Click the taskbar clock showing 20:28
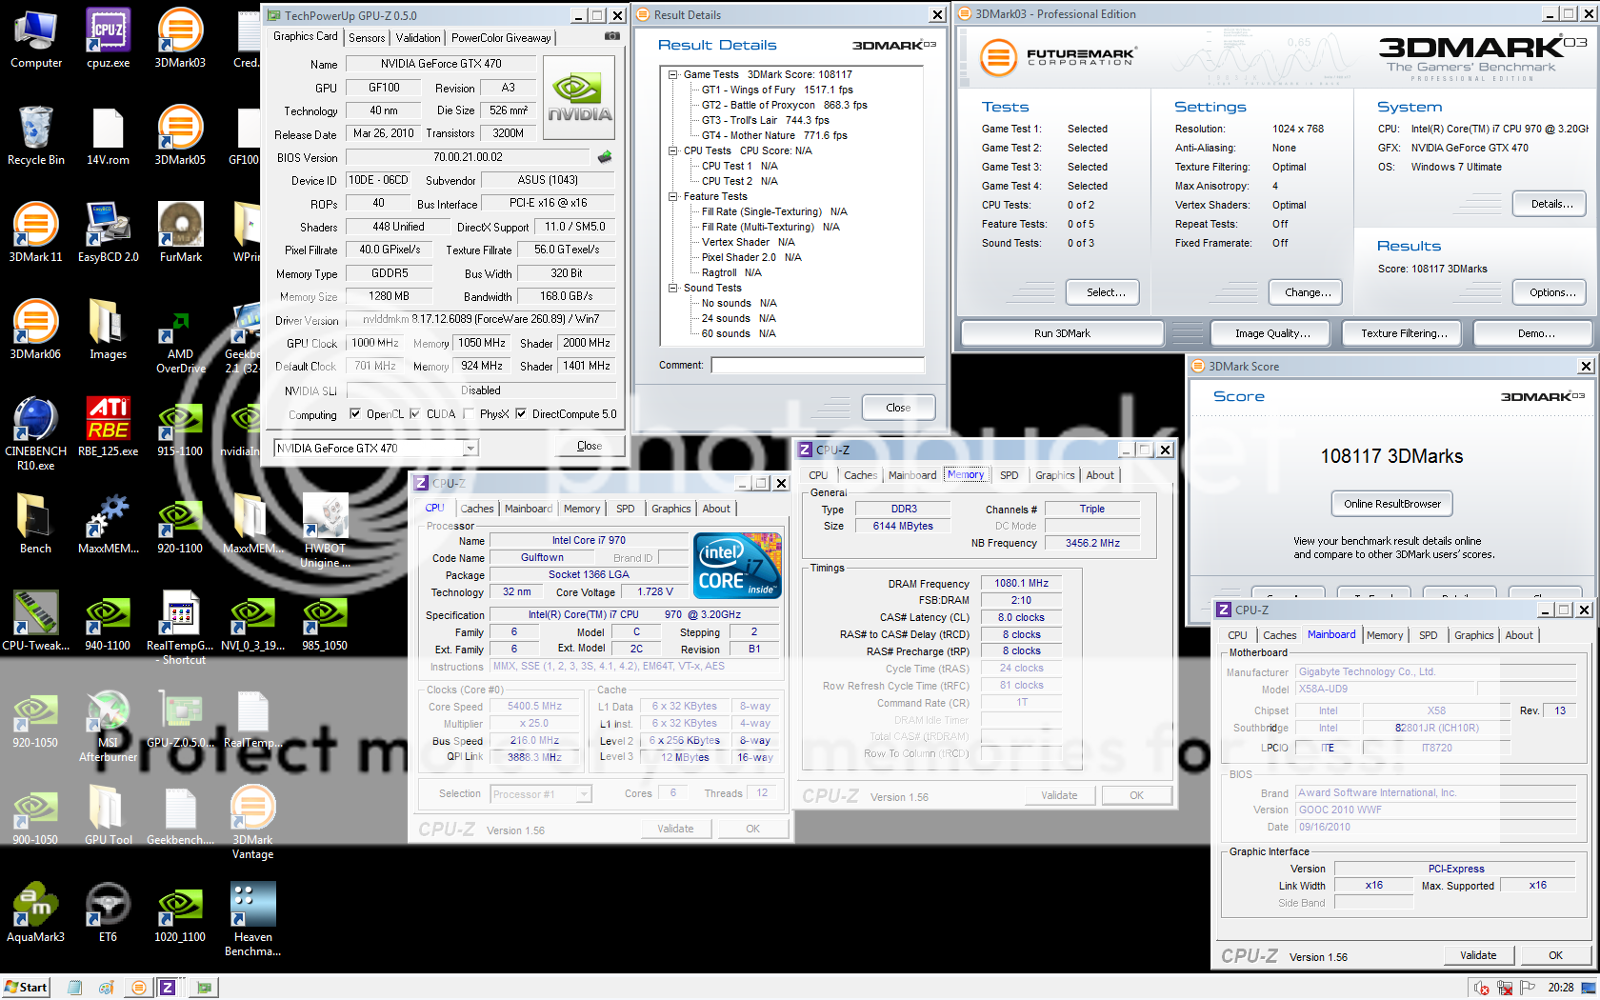 pyautogui.click(x=1560, y=987)
